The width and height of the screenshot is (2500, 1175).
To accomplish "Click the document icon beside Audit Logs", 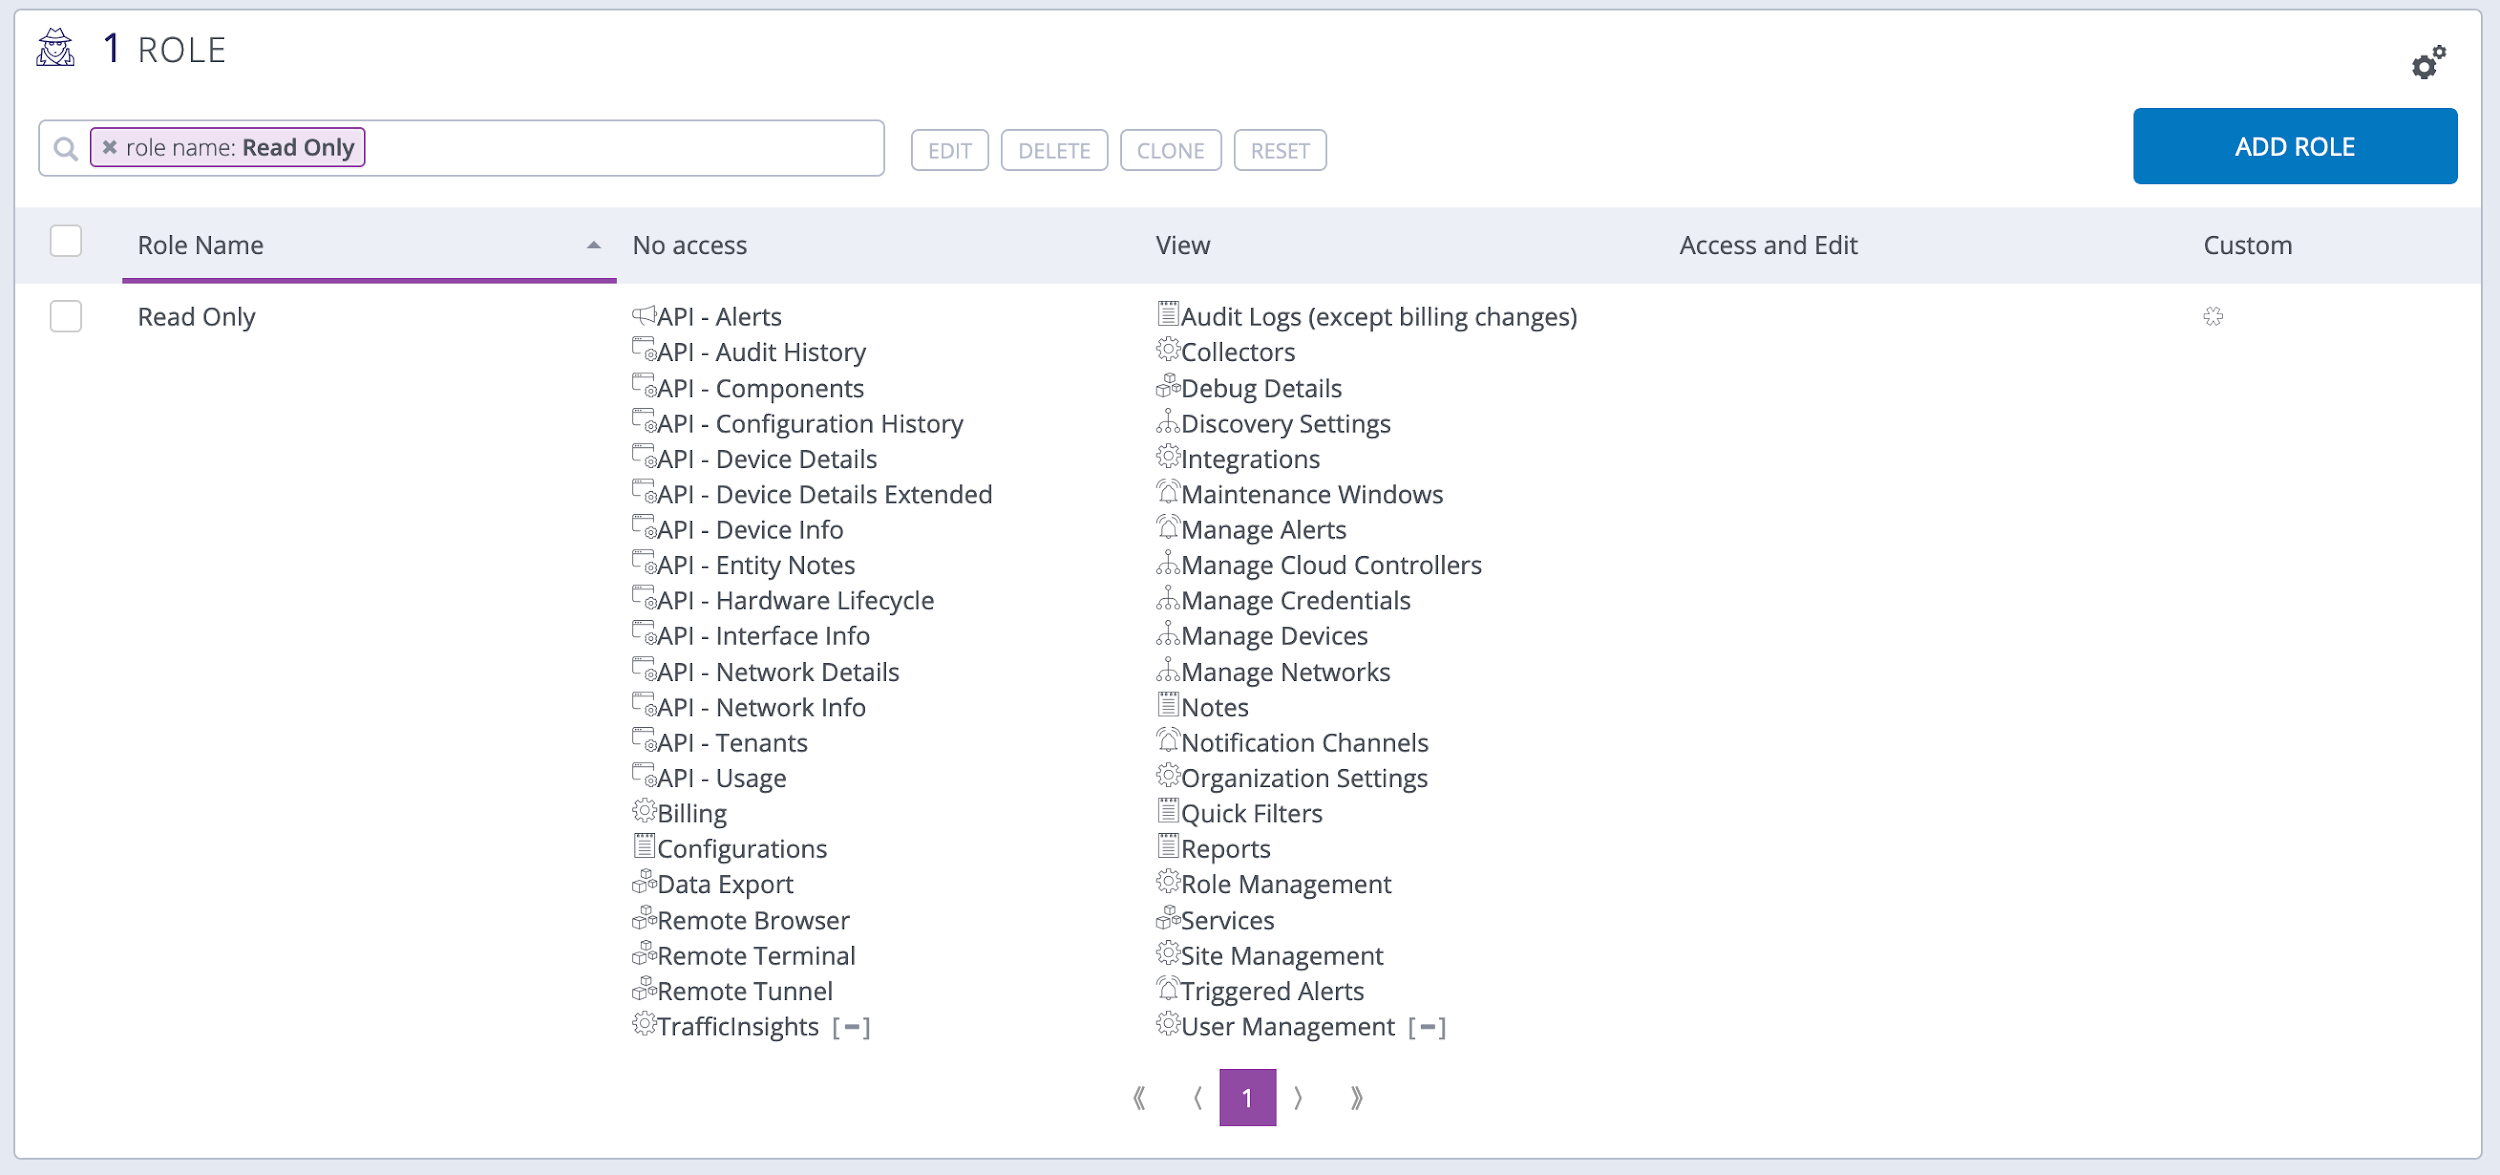I will pos(1166,315).
